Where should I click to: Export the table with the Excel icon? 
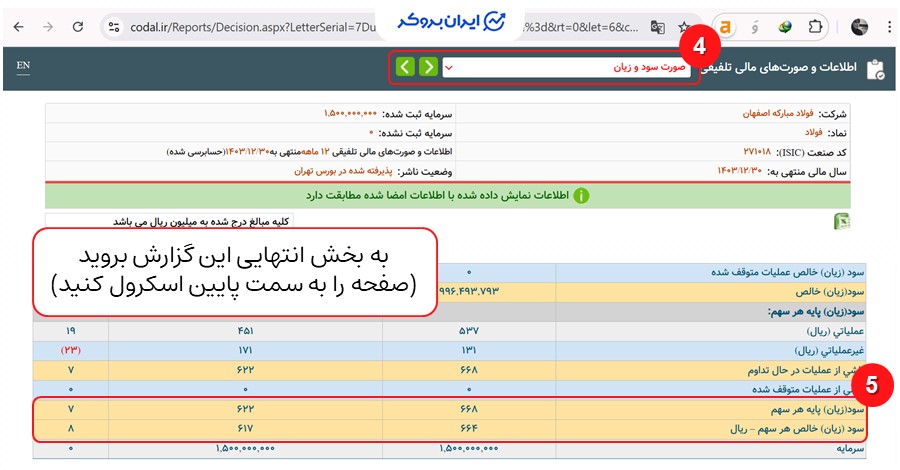click(841, 221)
